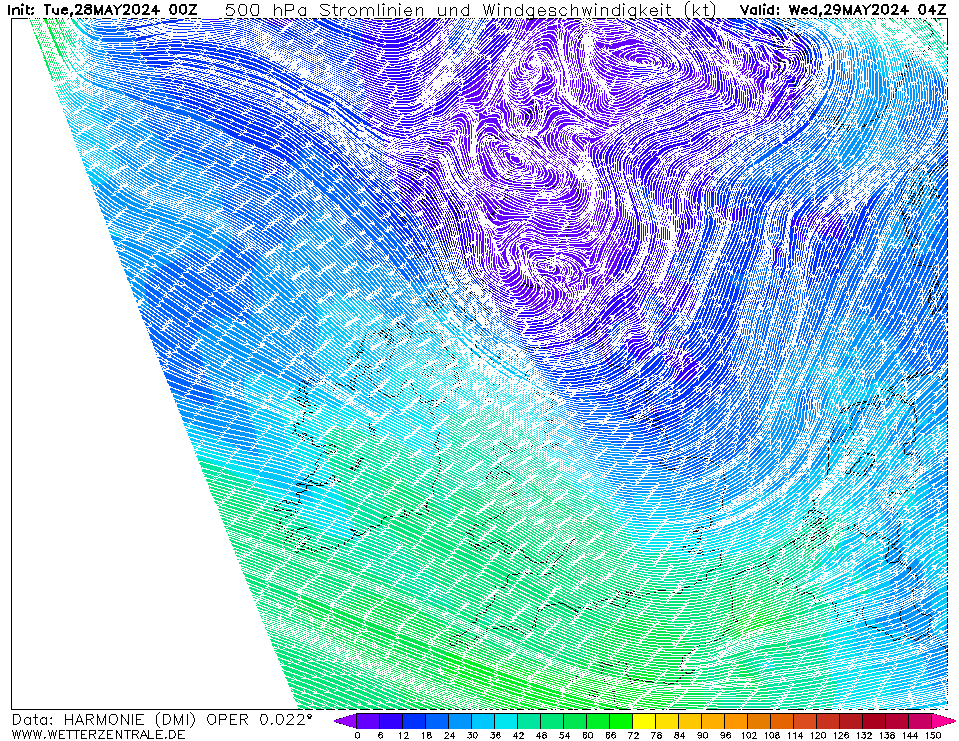
Task: Click the 'Data: HARMONIE (DMI) OPER 0.022°' text
Action: [162, 720]
